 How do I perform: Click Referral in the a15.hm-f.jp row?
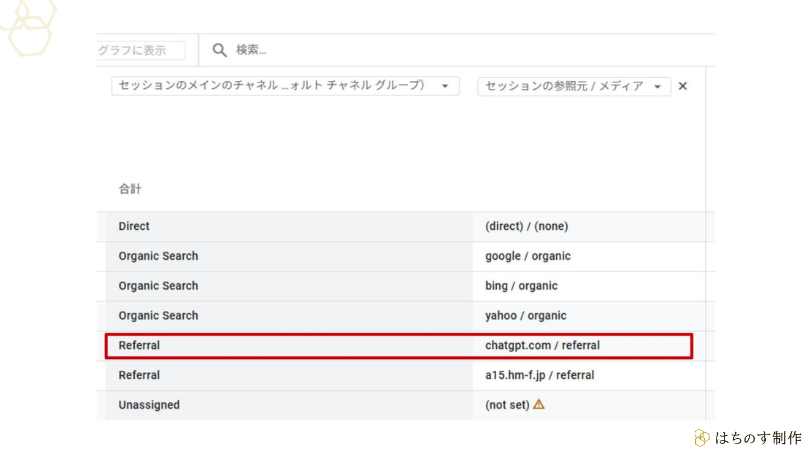pos(139,375)
